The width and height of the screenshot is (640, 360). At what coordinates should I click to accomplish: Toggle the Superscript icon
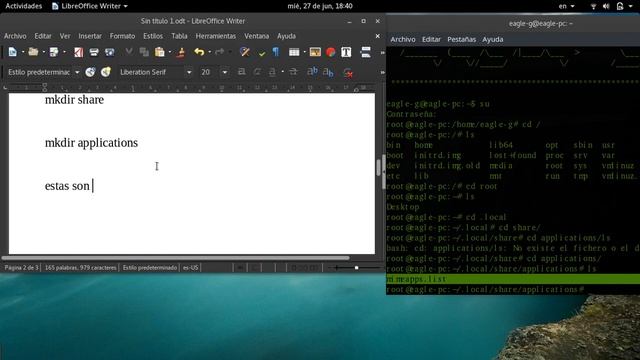(x=312, y=72)
